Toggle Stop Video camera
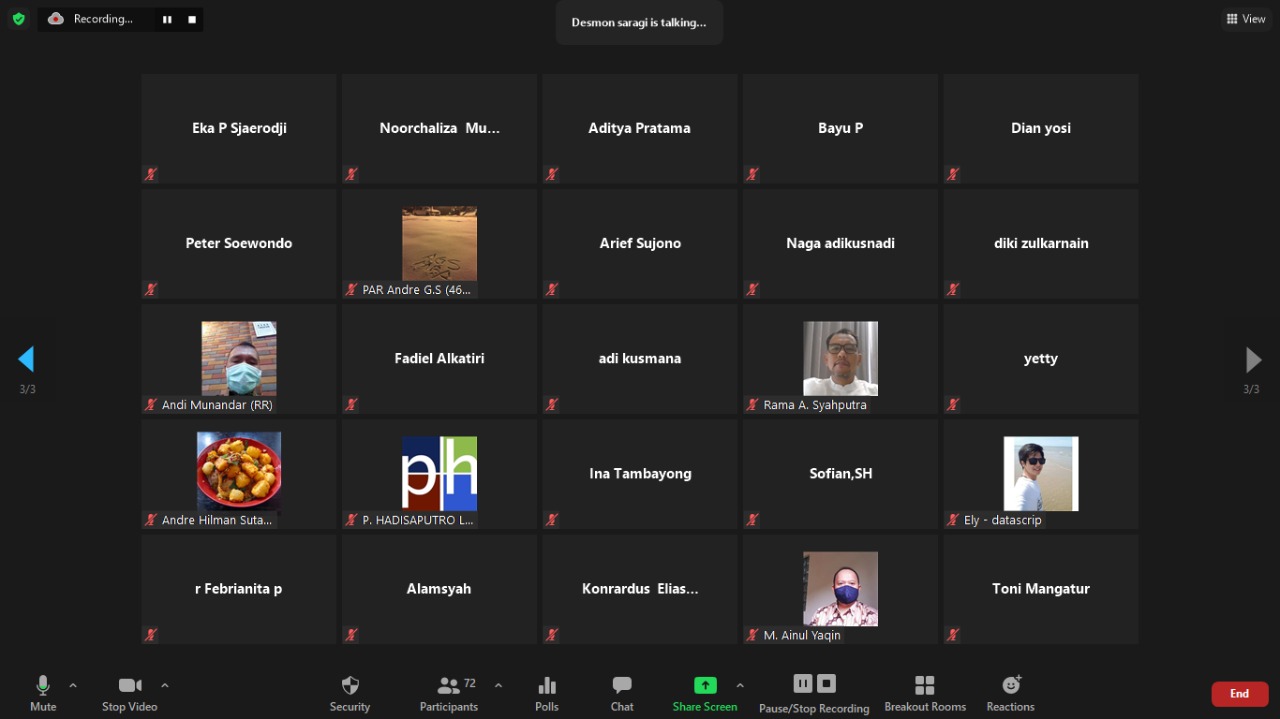Viewport: 1280px width, 719px height. coord(130,686)
